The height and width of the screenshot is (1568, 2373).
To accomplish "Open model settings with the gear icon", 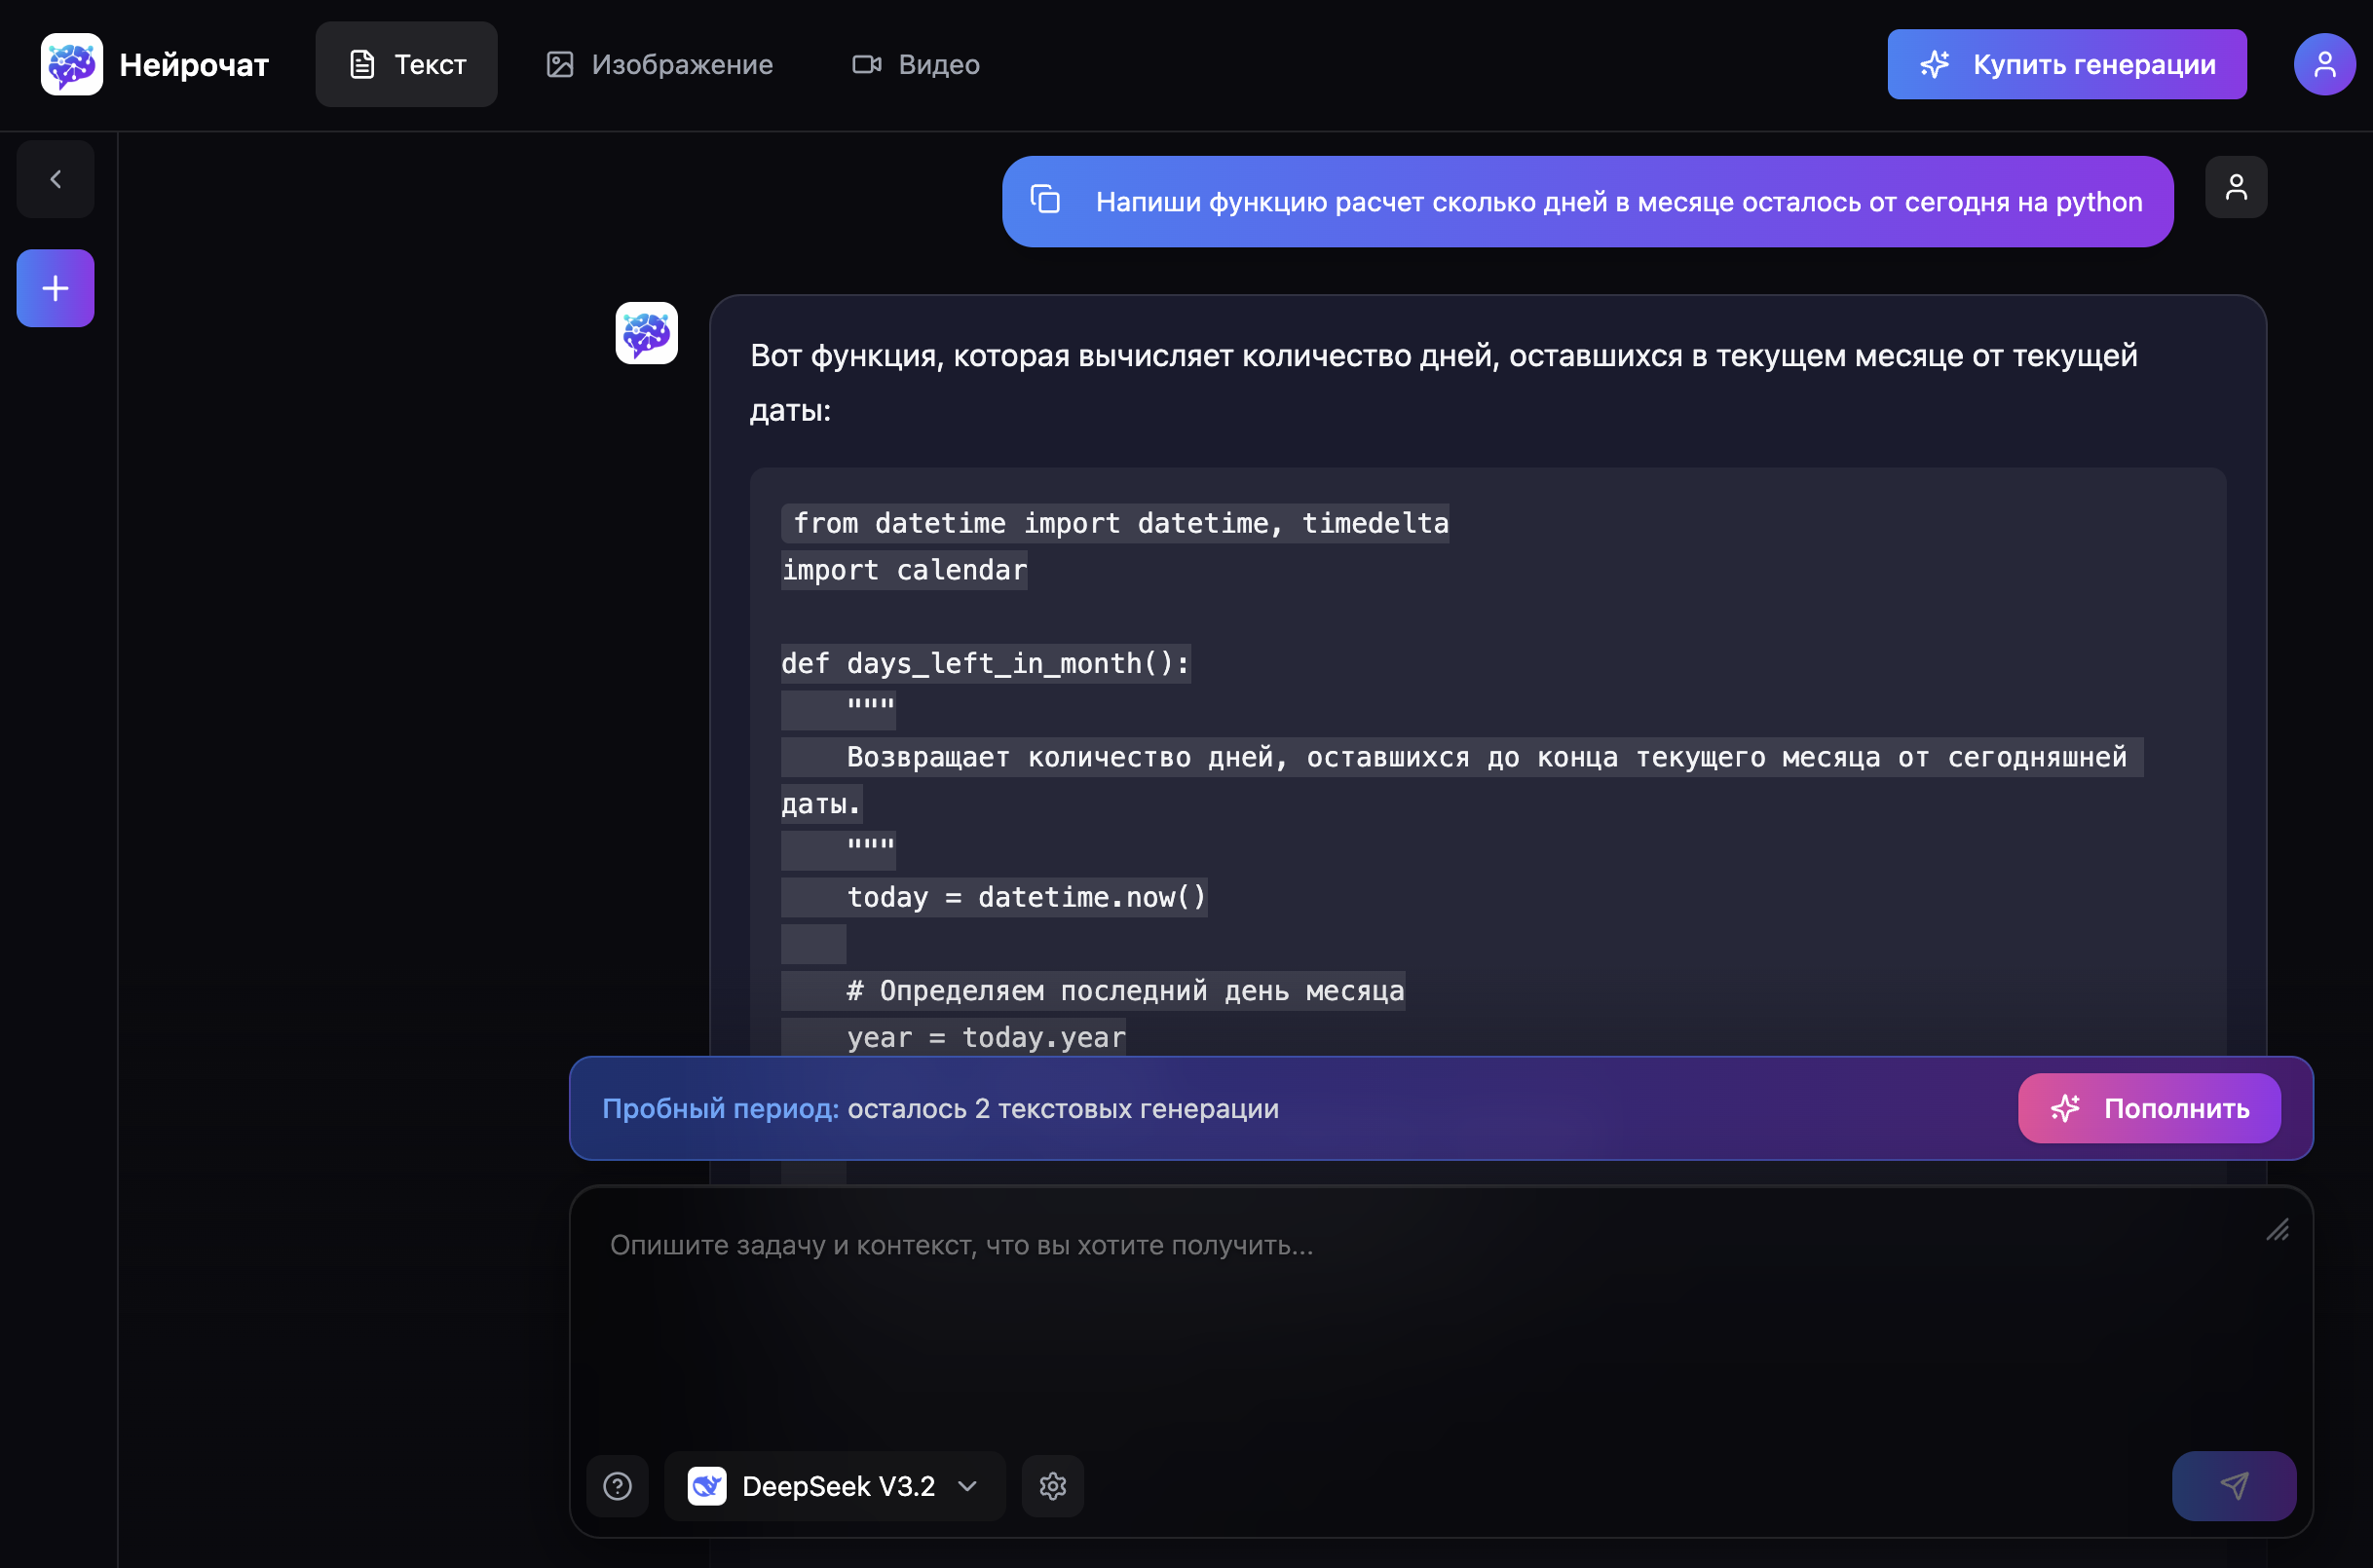I will pyautogui.click(x=1052, y=1486).
